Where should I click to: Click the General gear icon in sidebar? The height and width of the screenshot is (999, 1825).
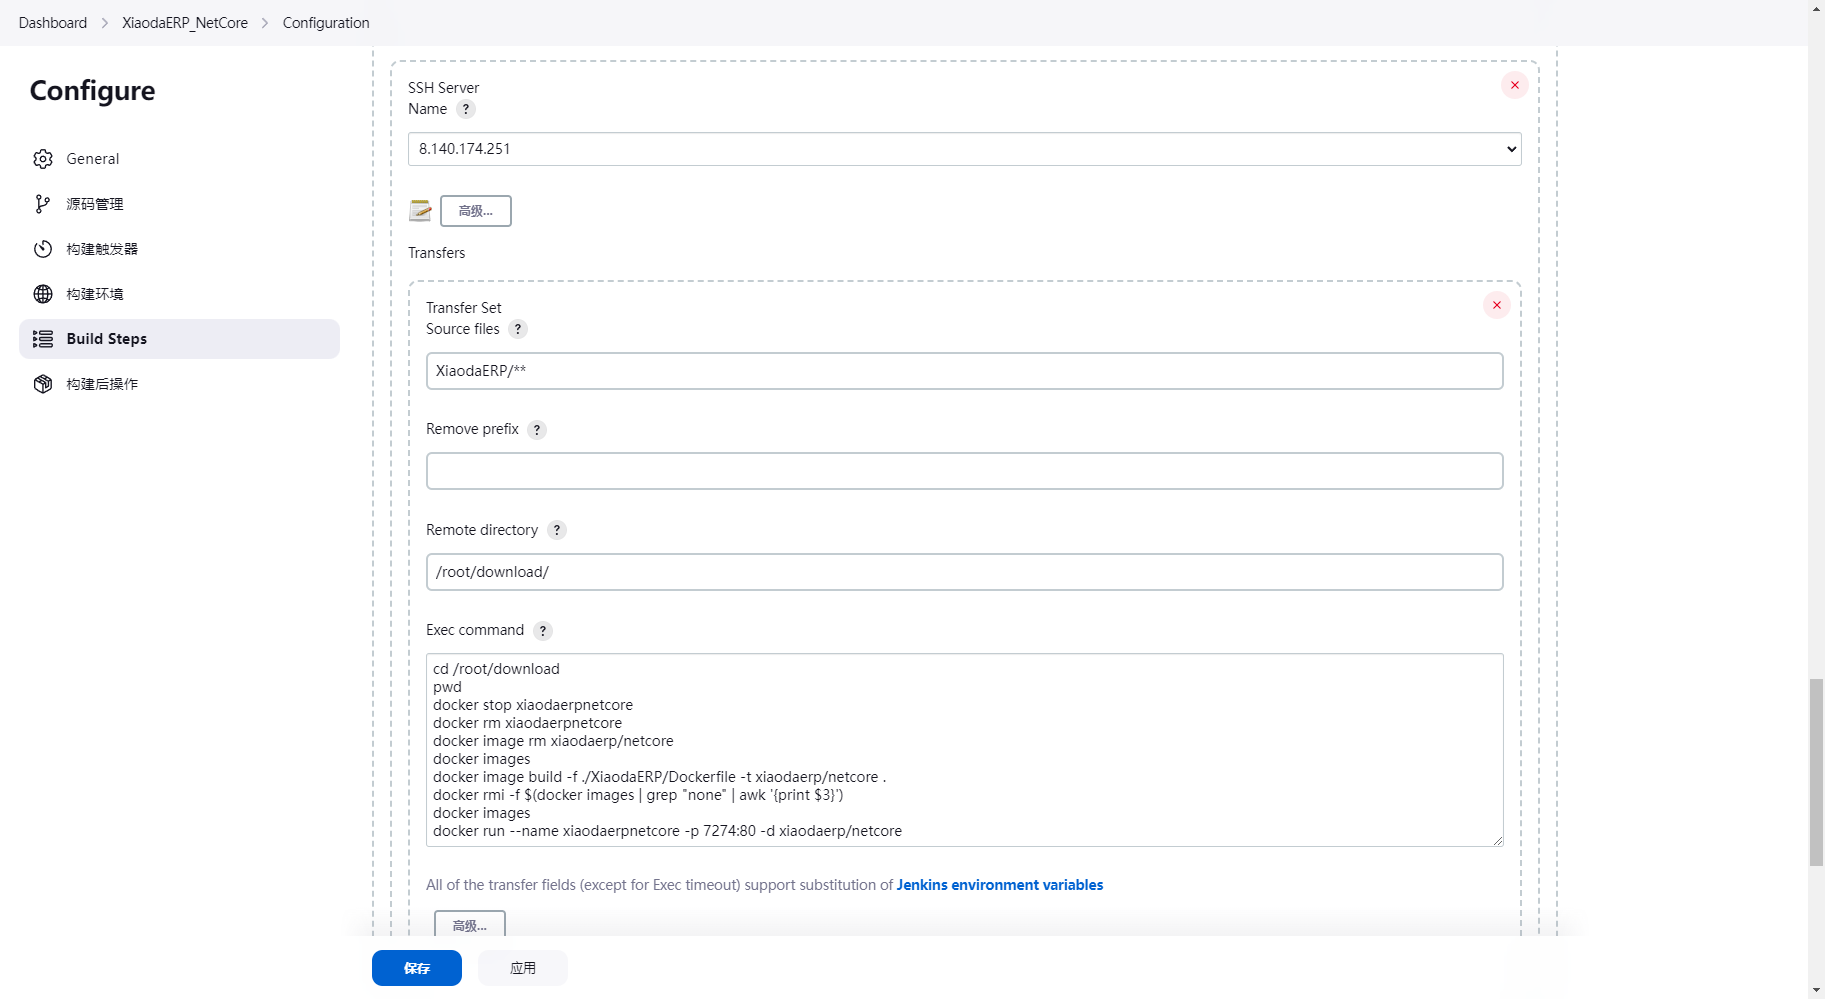[x=43, y=159]
